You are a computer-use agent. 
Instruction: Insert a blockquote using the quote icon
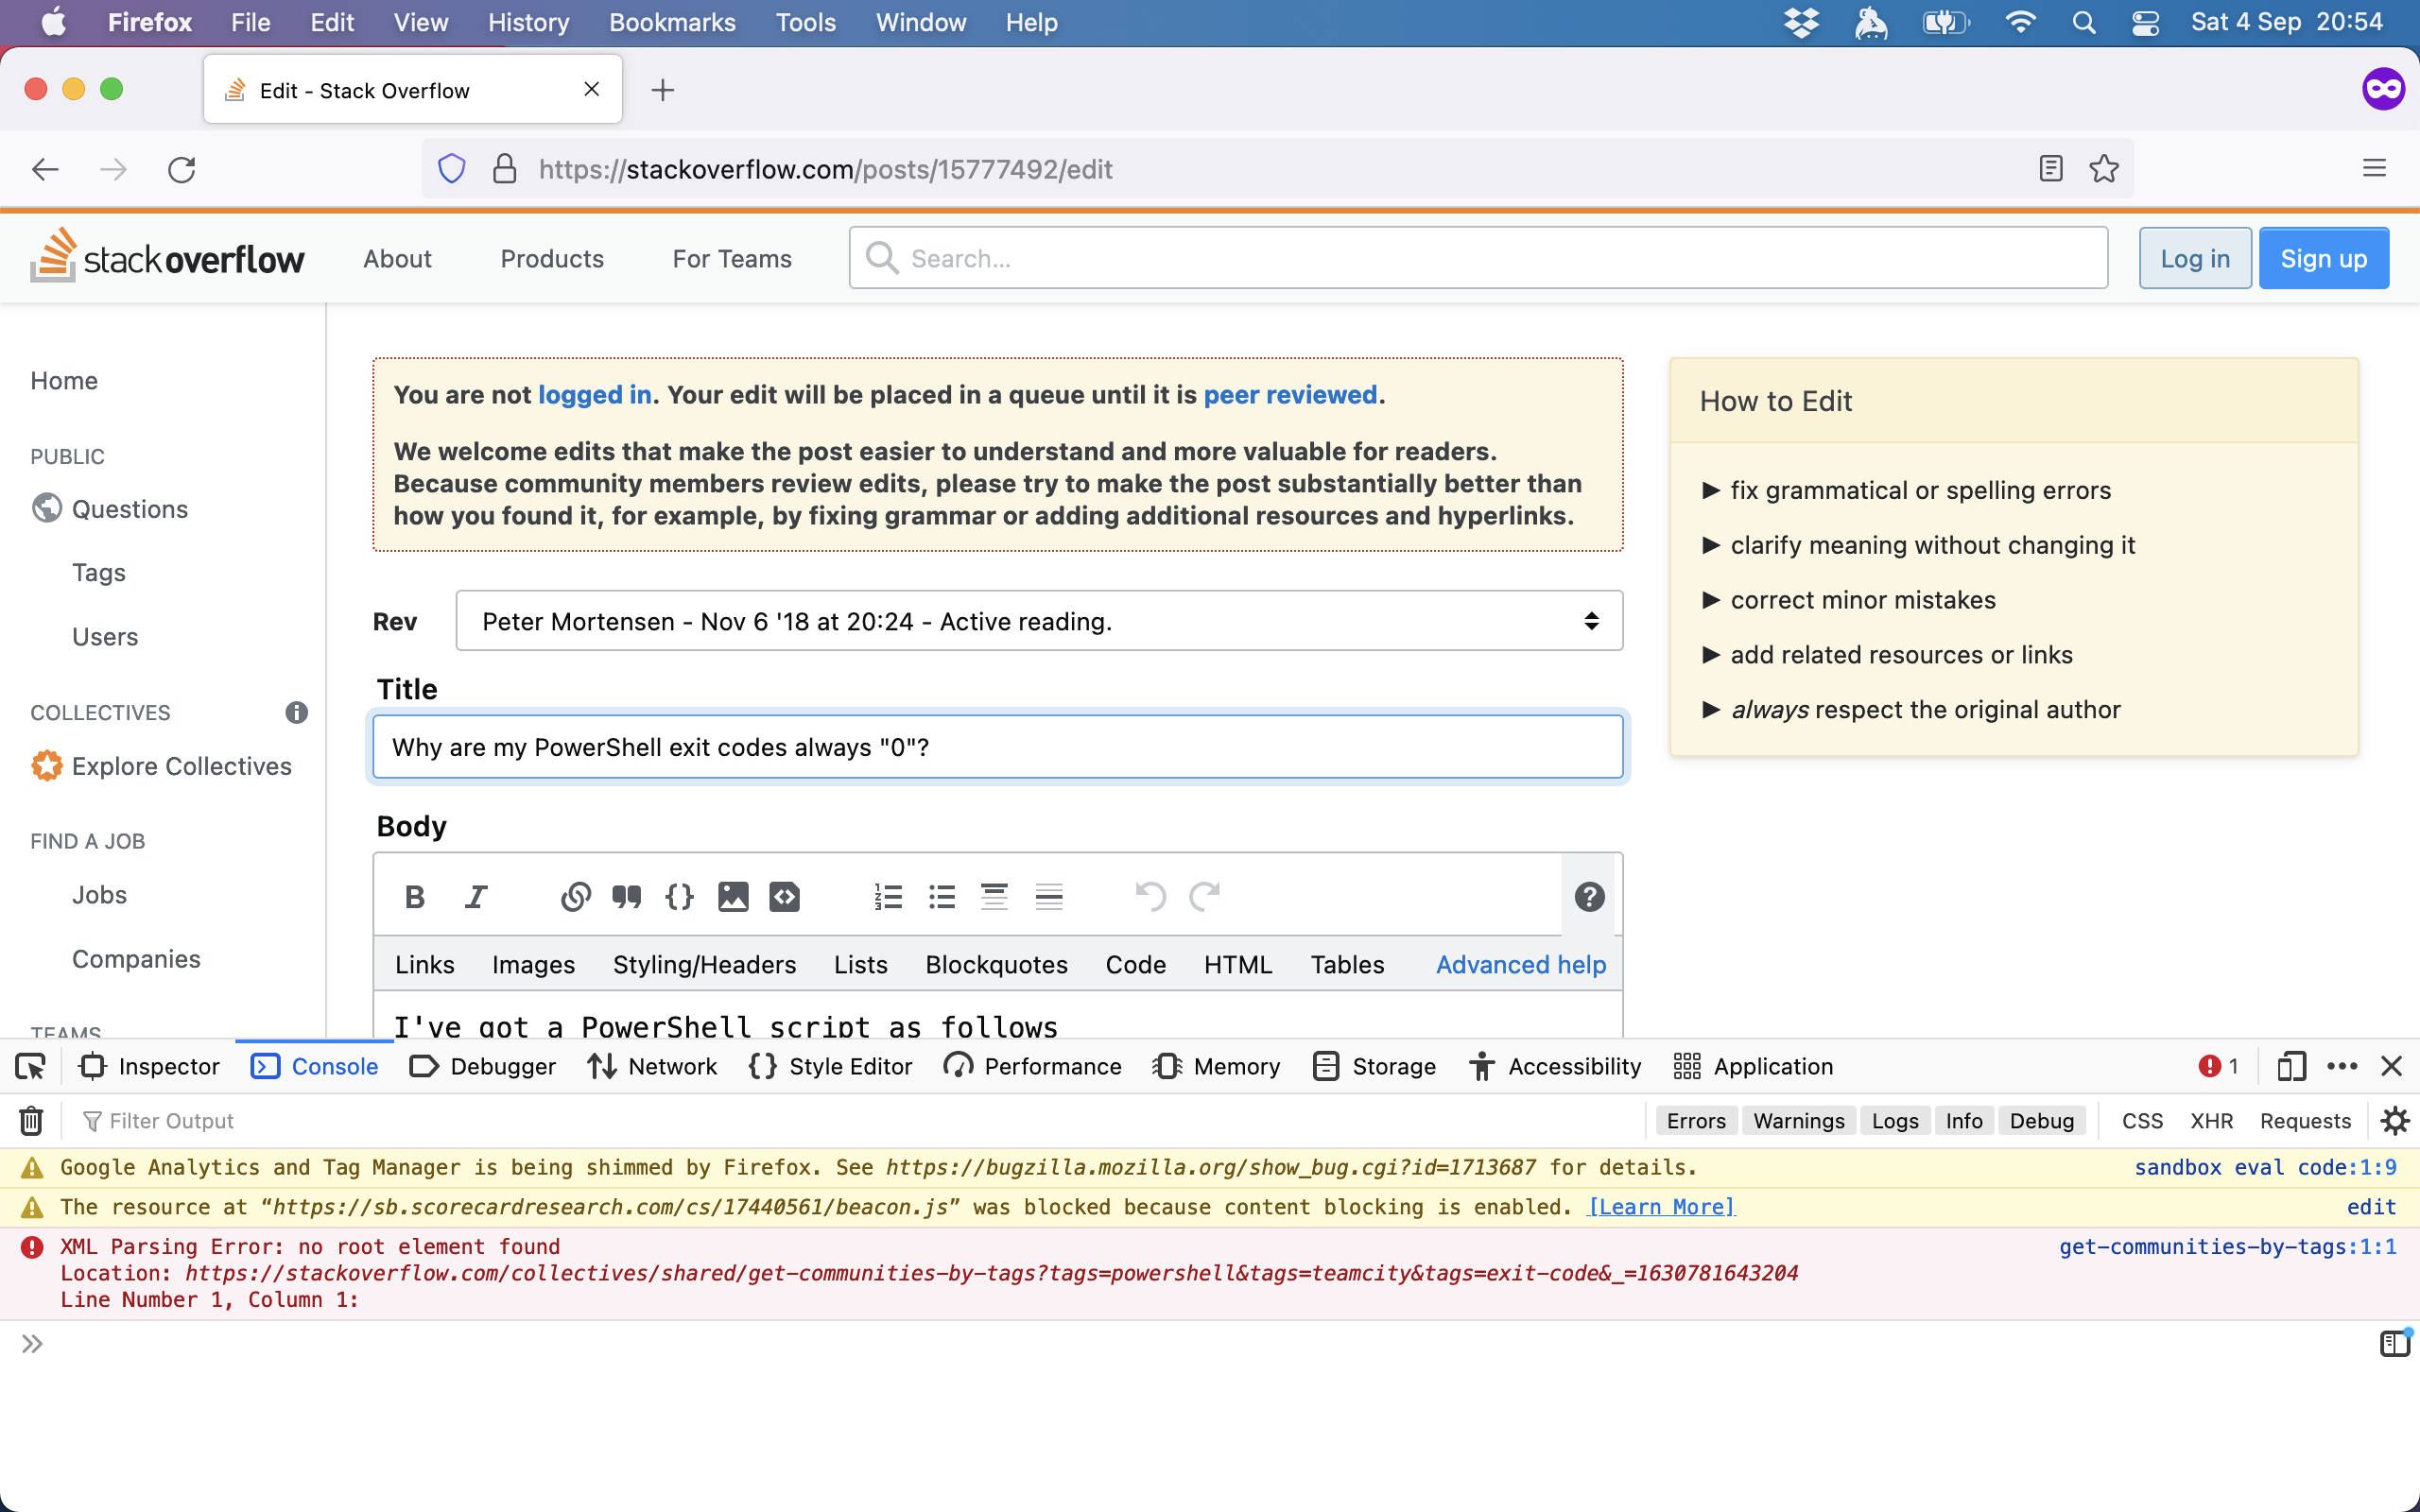coord(627,897)
